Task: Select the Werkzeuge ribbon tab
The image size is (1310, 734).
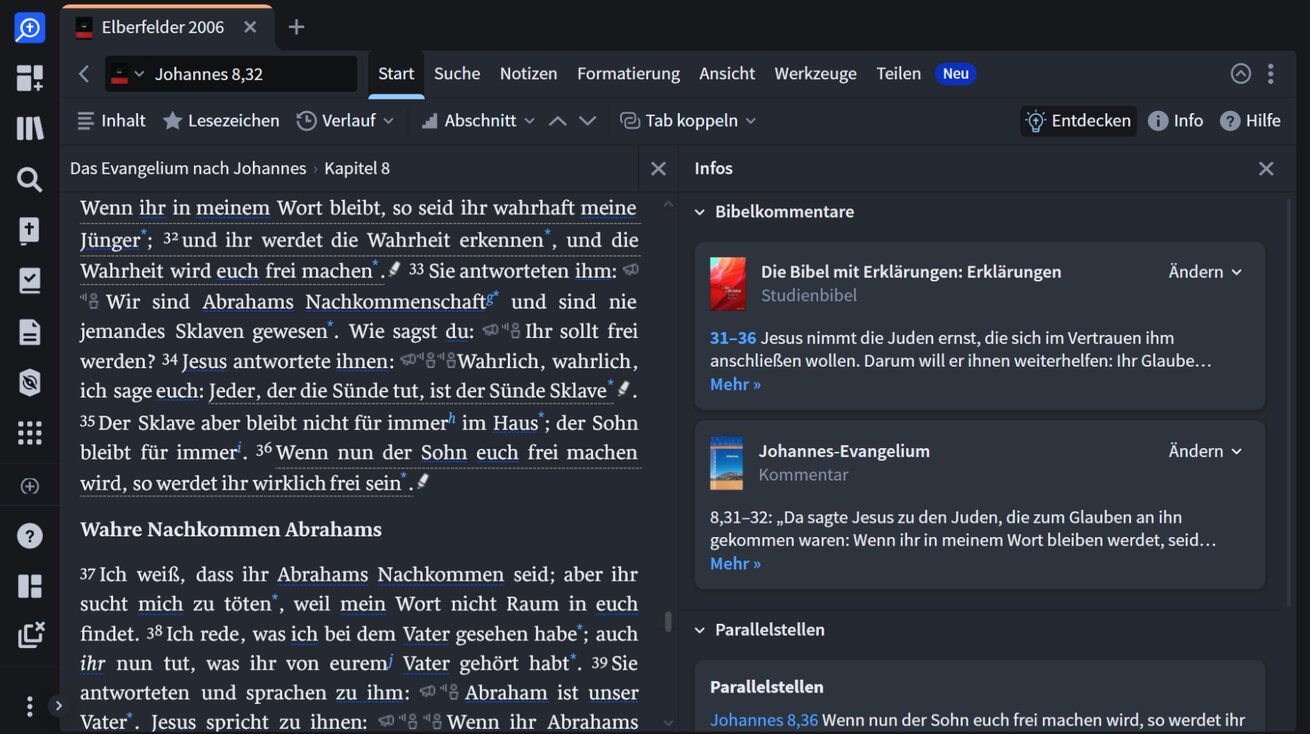Action: 815,73
